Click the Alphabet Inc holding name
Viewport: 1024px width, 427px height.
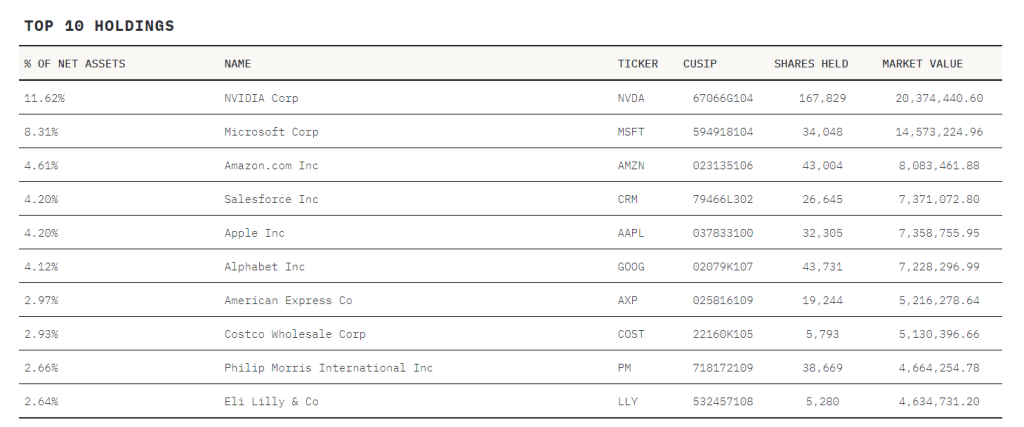pos(264,266)
